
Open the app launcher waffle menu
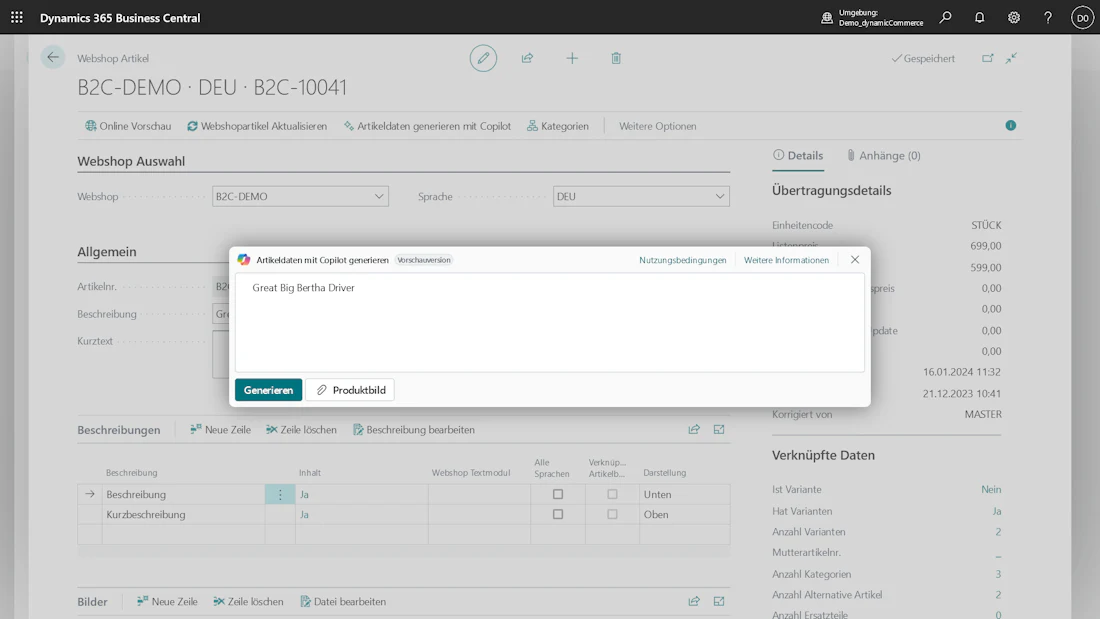pos(17,18)
